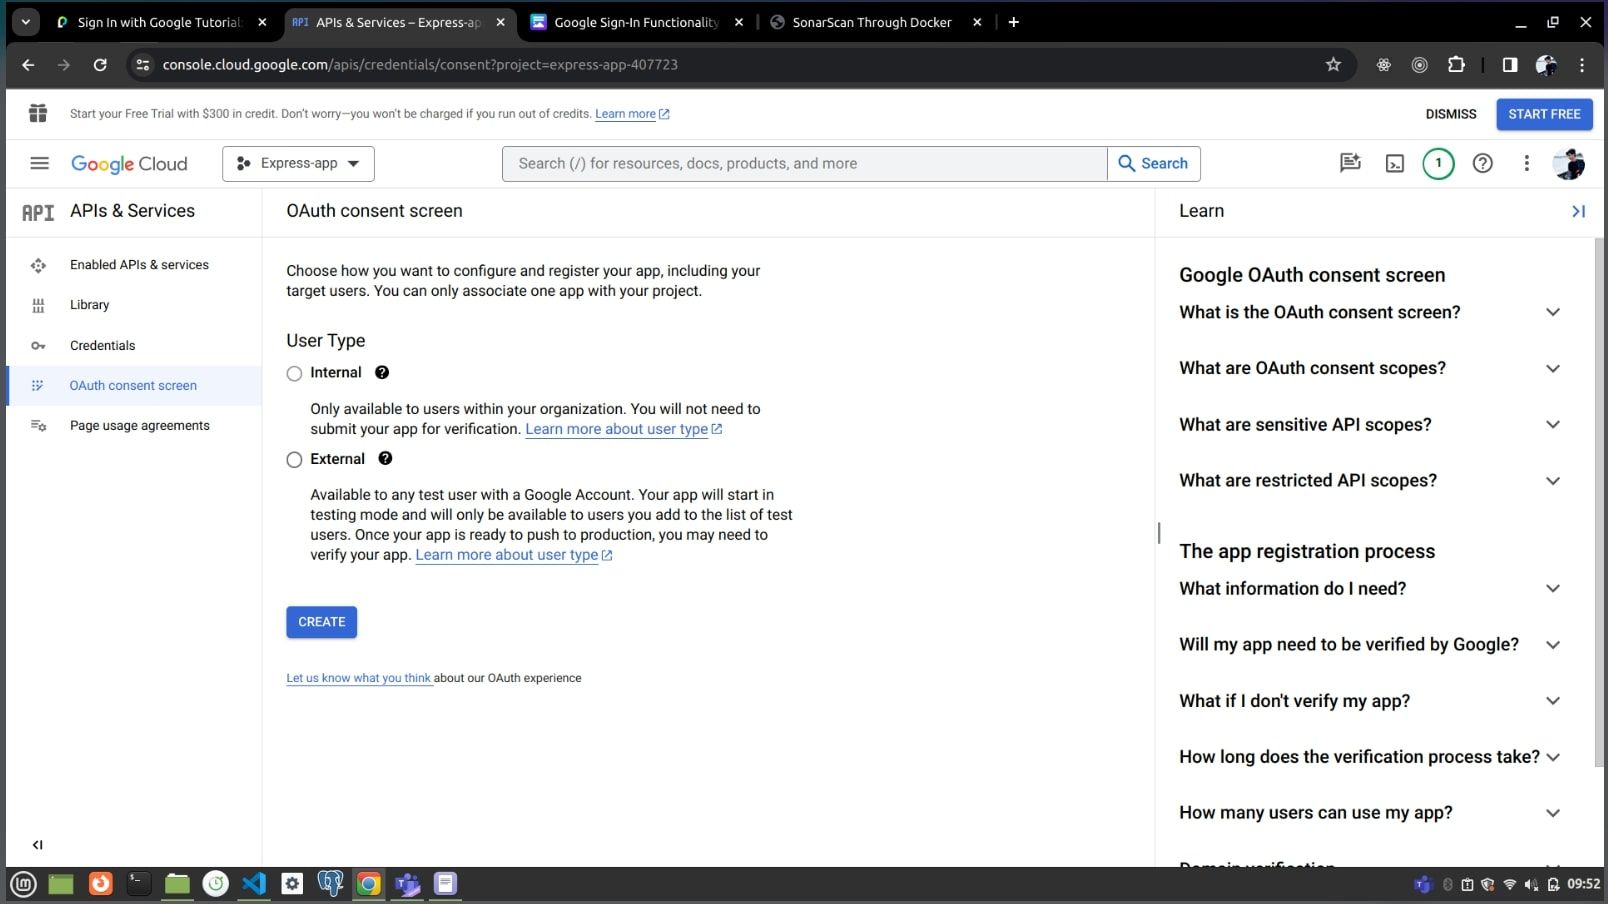The width and height of the screenshot is (1608, 904).
Task: Open a new browser tab
Action: point(1014,22)
